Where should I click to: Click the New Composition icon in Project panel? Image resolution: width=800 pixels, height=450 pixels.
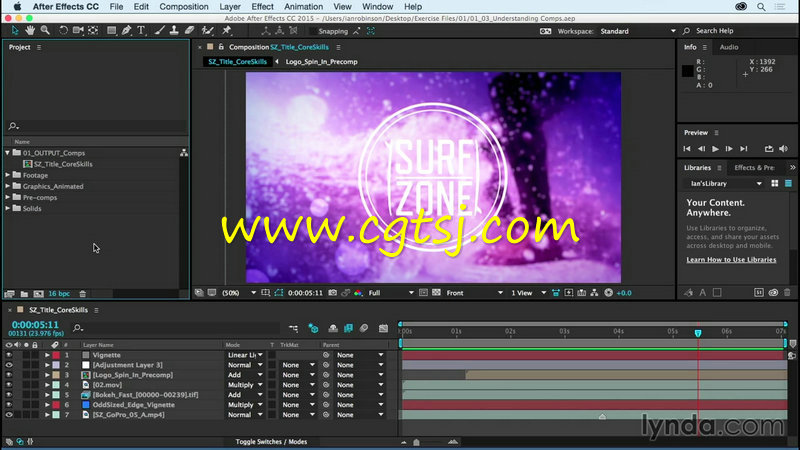click(x=38, y=294)
